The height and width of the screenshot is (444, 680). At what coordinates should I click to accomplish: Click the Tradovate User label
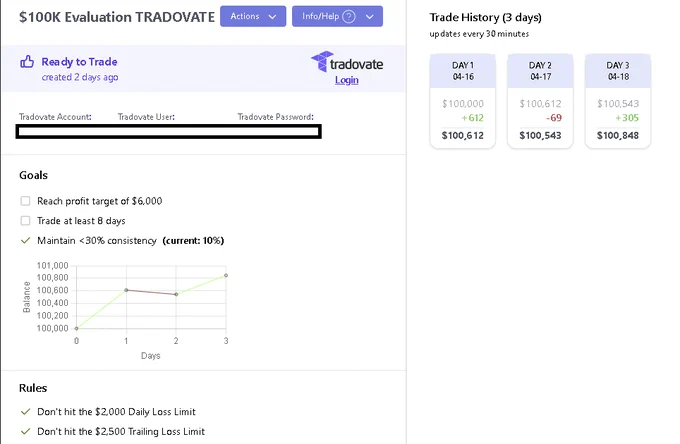pyautogui.click(x=146, y=117)
